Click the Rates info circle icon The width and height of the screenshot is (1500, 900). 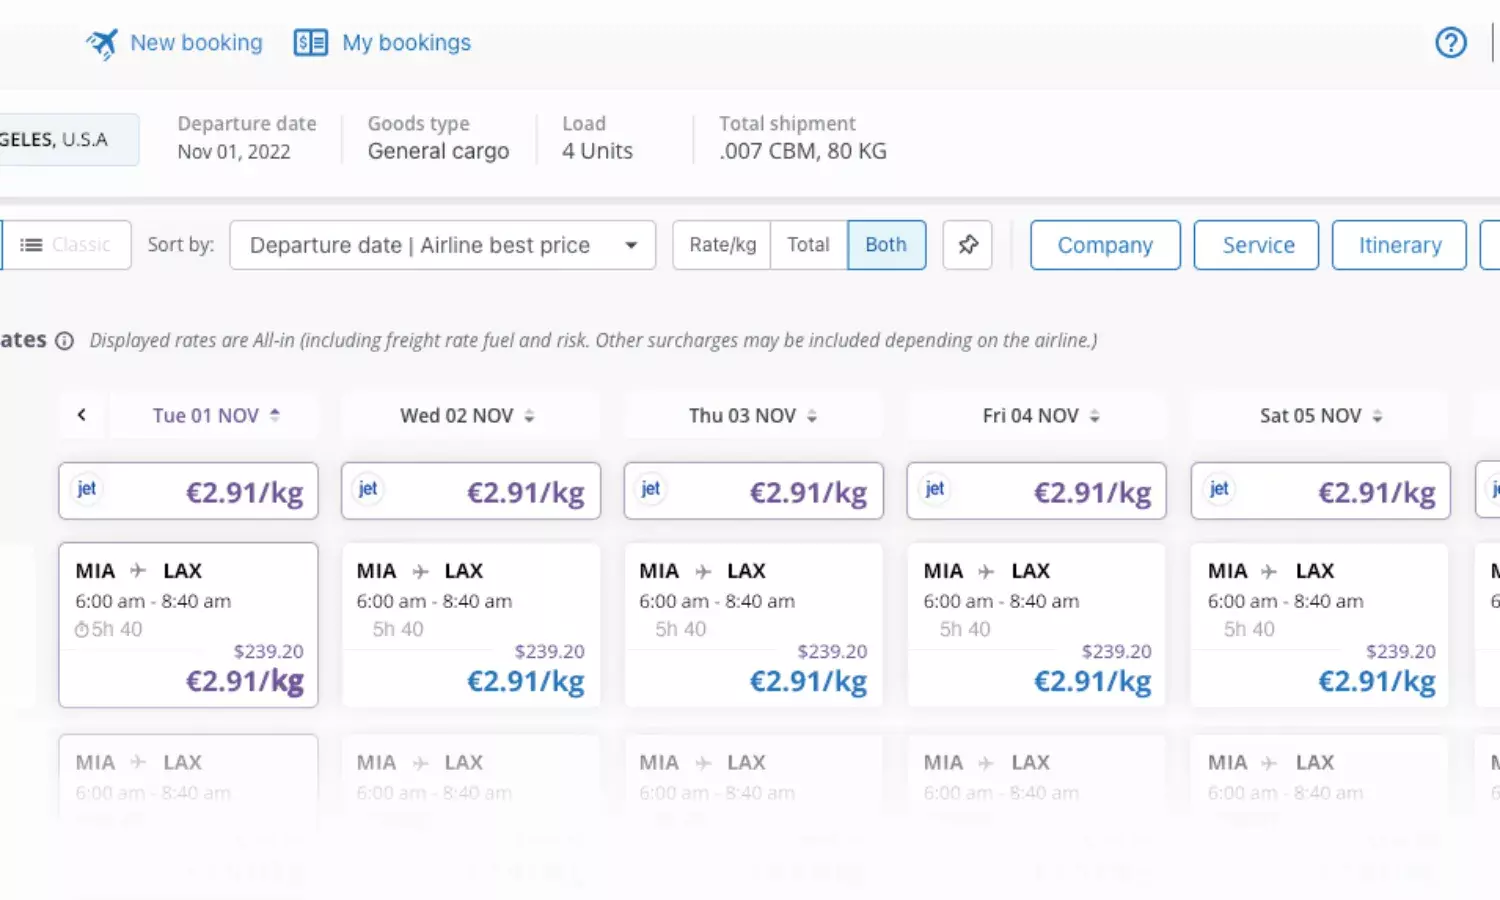pyautogui.click(x=64, y=341)
